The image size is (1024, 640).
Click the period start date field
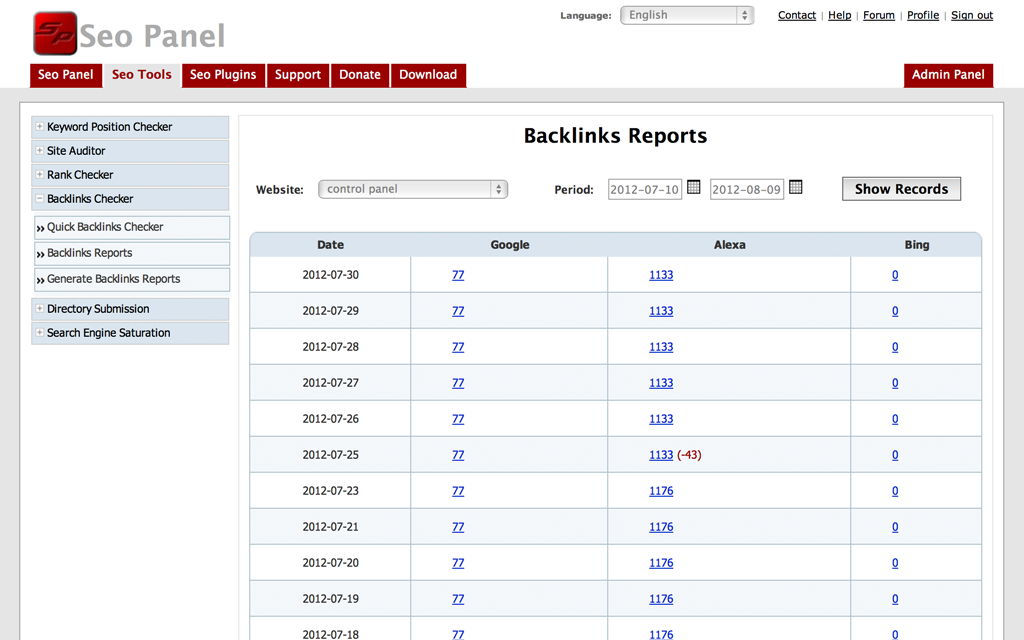pos(644,189)
